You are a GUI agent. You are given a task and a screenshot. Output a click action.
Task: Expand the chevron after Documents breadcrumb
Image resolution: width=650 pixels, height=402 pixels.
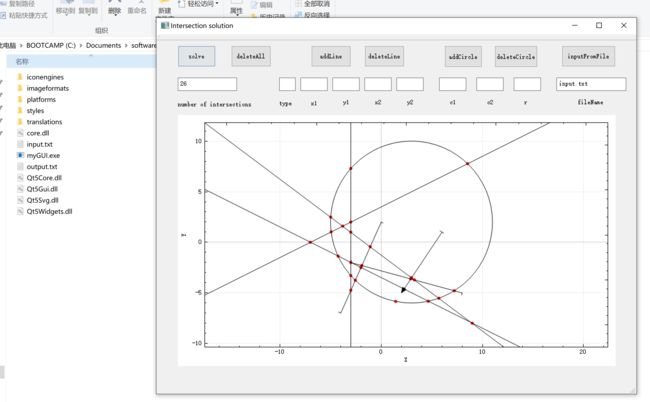pos(126,45)
